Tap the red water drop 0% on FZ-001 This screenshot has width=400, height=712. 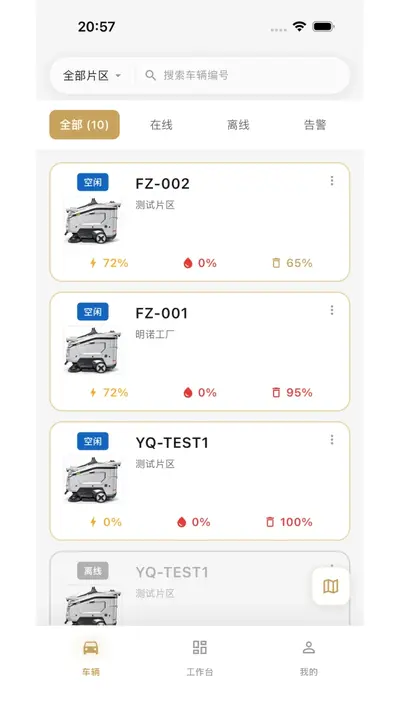coord(200,392)
